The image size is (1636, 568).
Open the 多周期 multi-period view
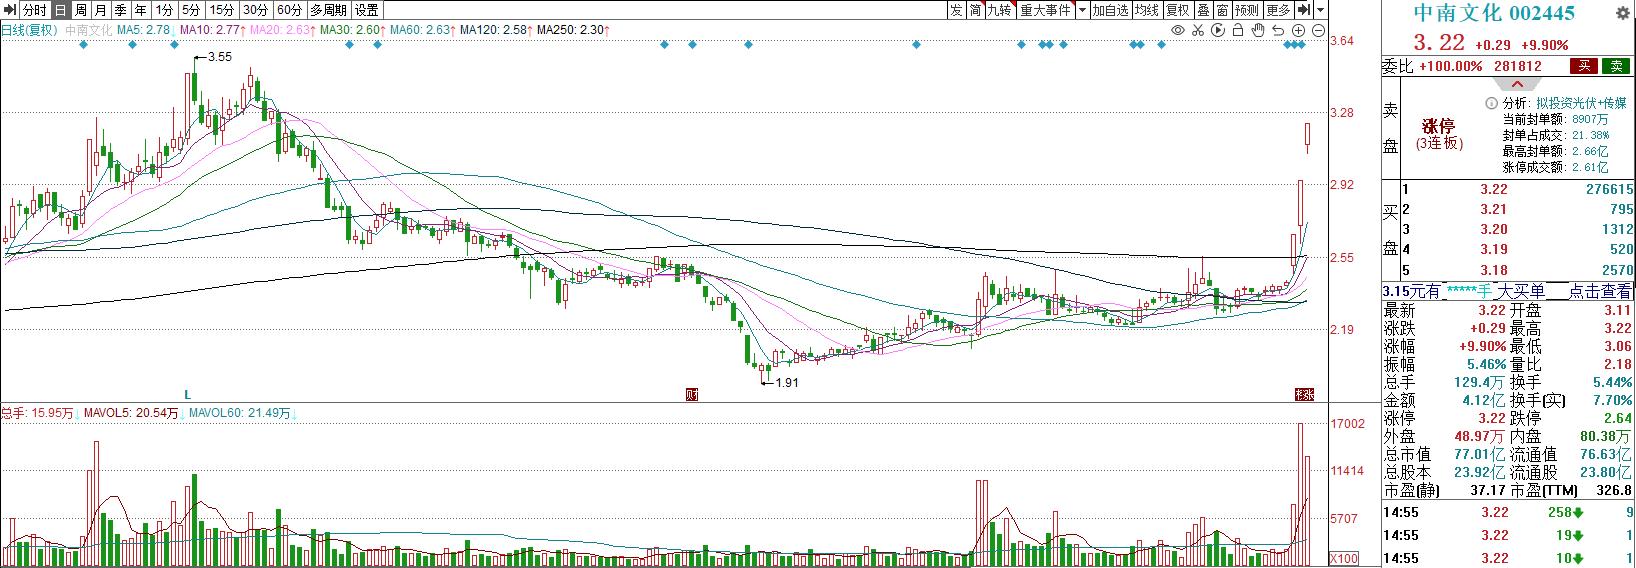pos(329,10)
